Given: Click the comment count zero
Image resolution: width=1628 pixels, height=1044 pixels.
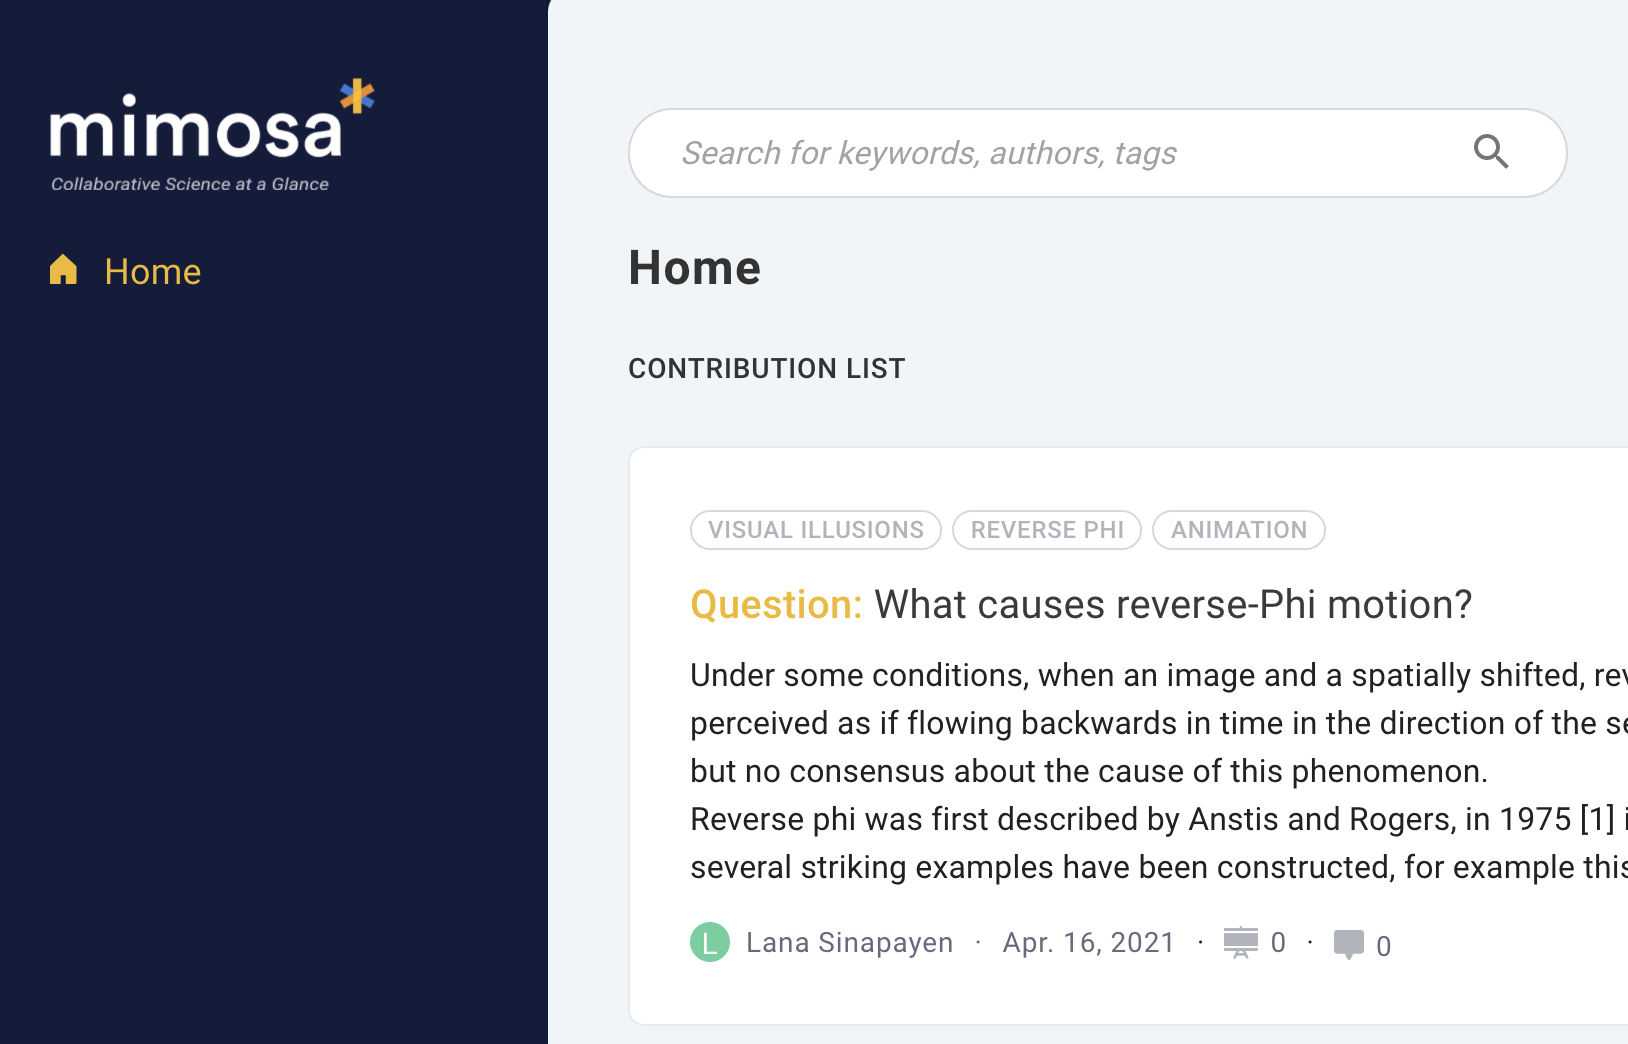Looking at the screenshot, I should [1383, 946].
